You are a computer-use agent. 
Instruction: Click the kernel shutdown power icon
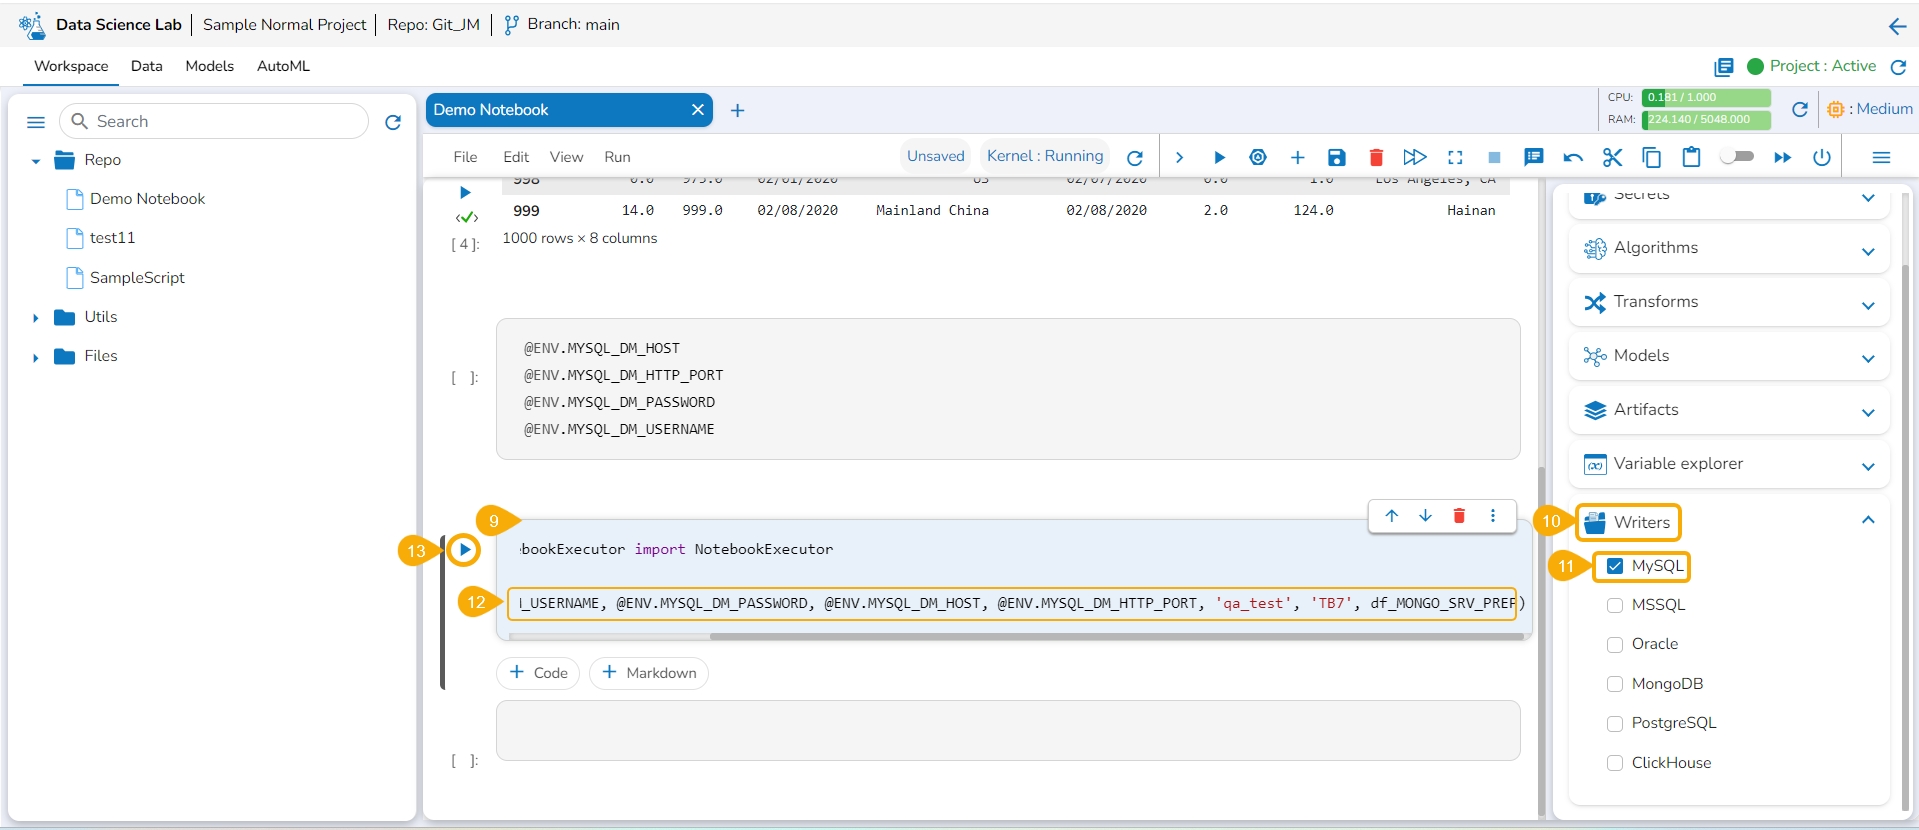pyautogui.click(x=1821, y=157)
